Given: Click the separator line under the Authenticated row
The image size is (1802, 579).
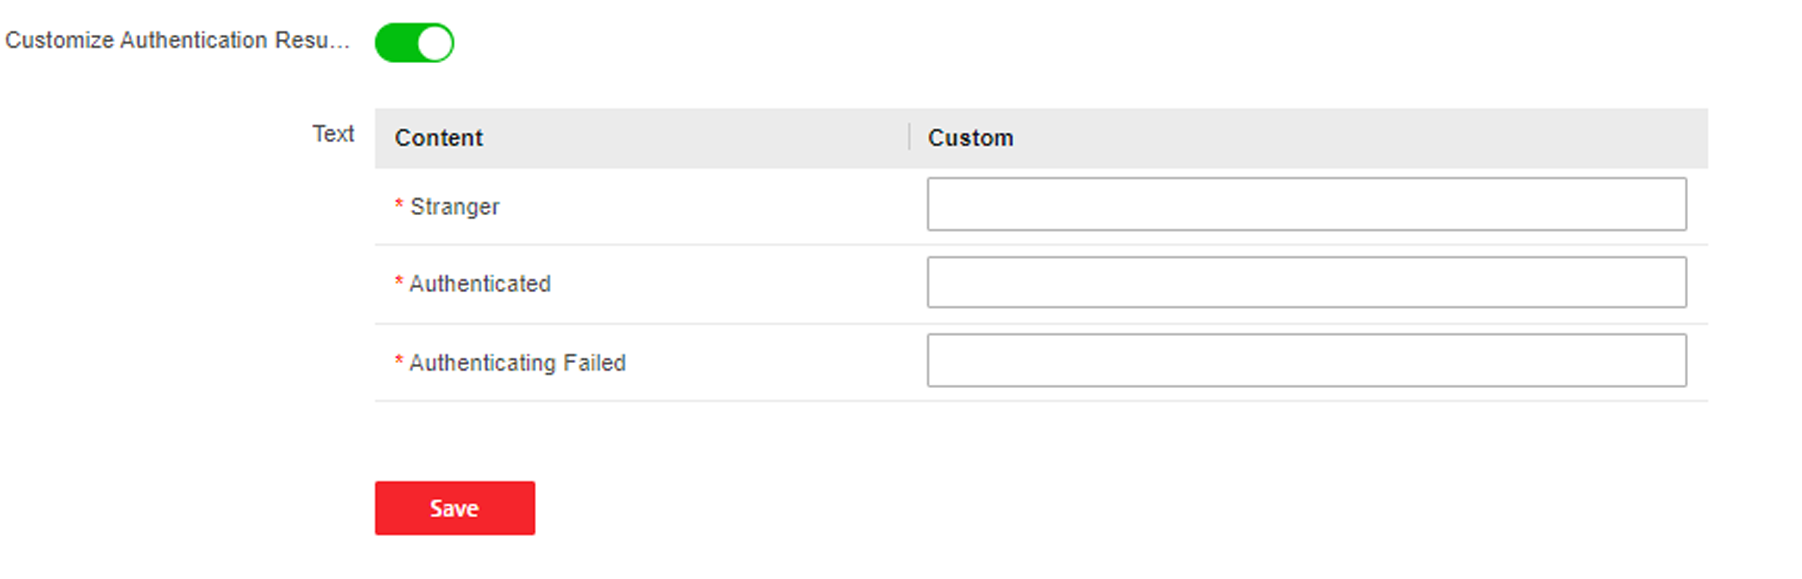Looking at the screenshot, I should click(1041, 323).
